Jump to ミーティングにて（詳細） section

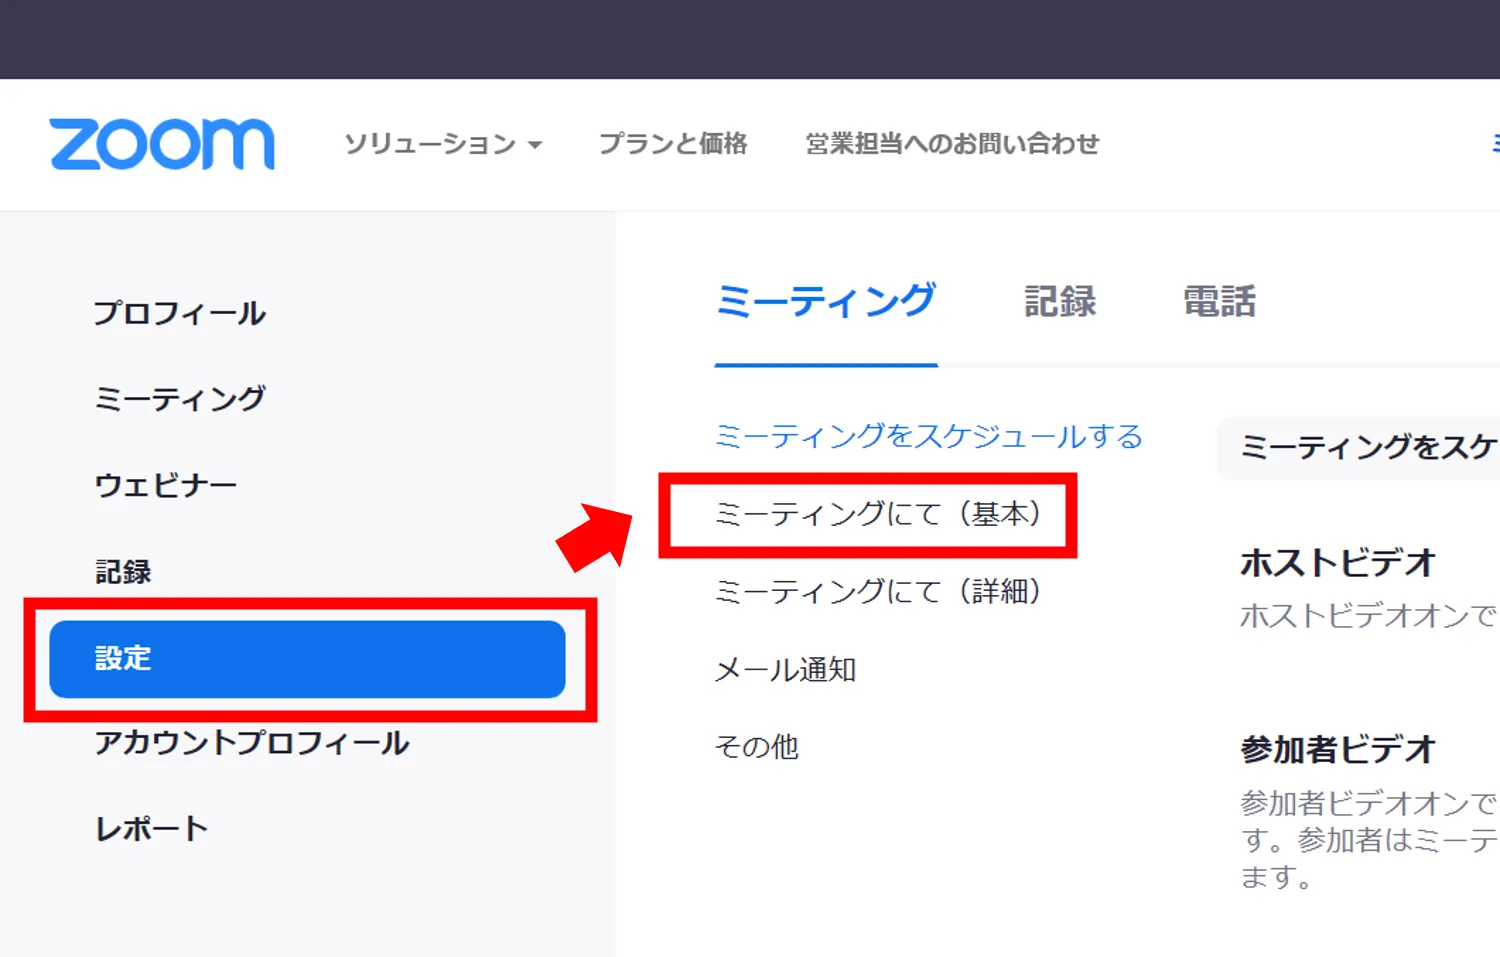[878, 592]
